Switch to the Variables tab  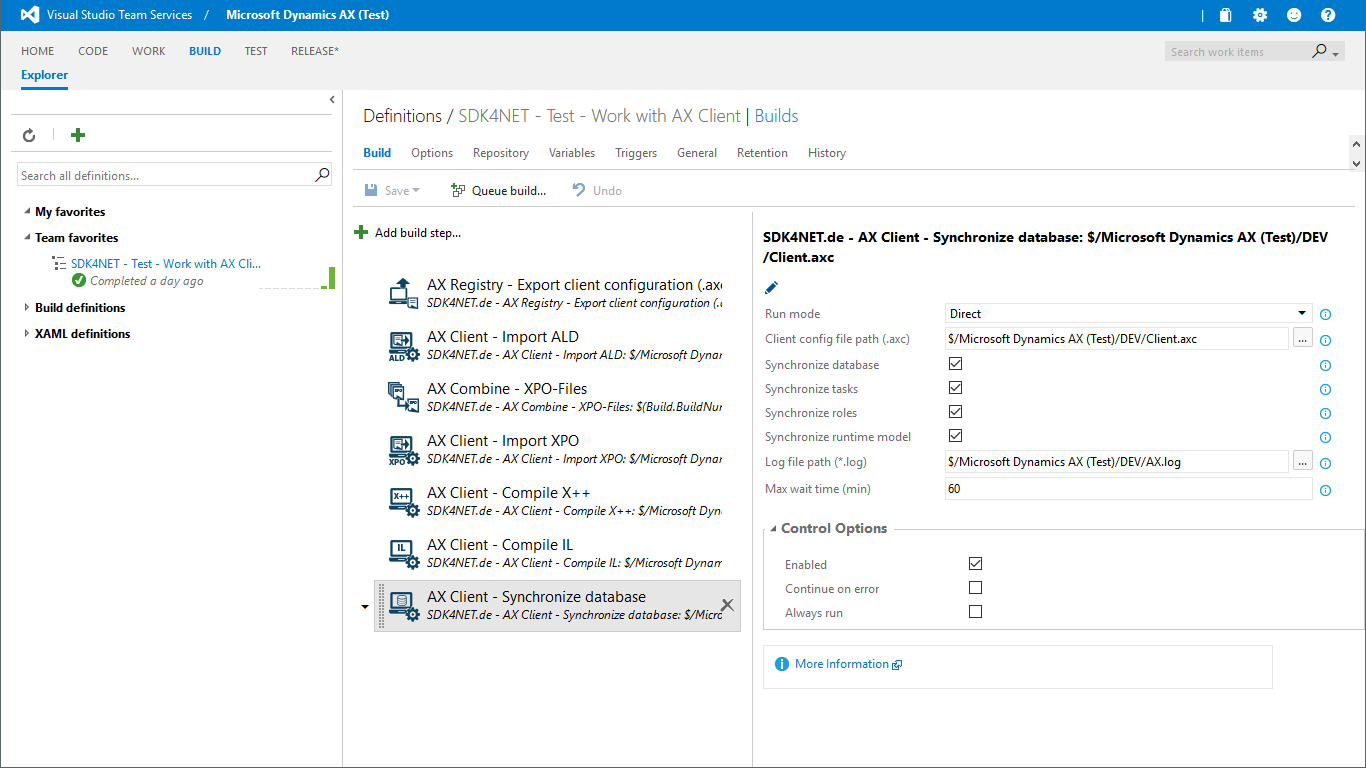point(572,153)
